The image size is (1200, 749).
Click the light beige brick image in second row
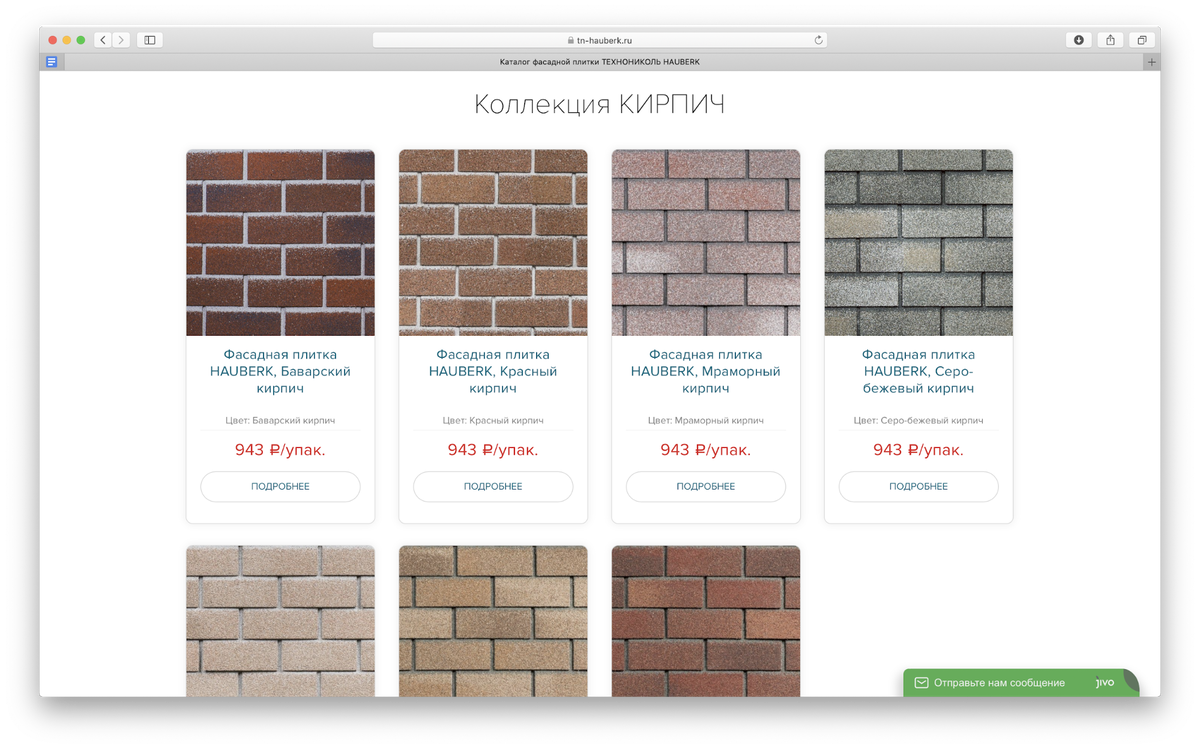click(280, 621)
